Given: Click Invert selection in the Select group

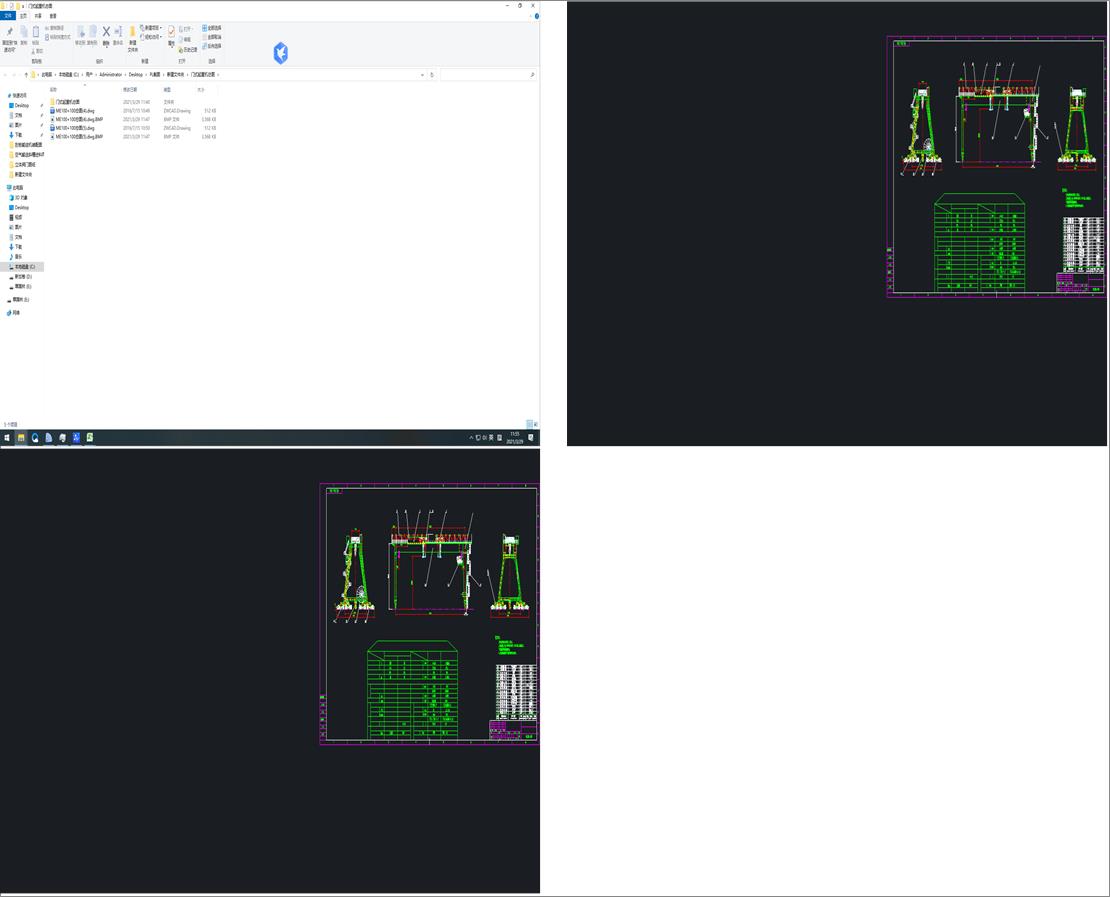Looking at the screenshot, I should [x=212, y=46].
